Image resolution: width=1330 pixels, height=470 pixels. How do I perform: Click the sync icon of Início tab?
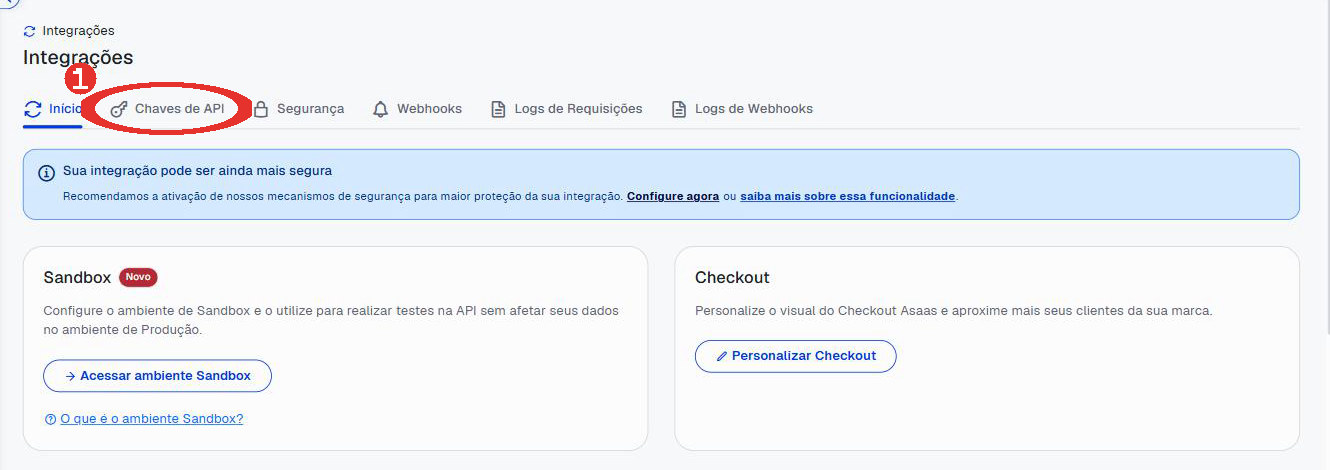click(x=32, y=109)
